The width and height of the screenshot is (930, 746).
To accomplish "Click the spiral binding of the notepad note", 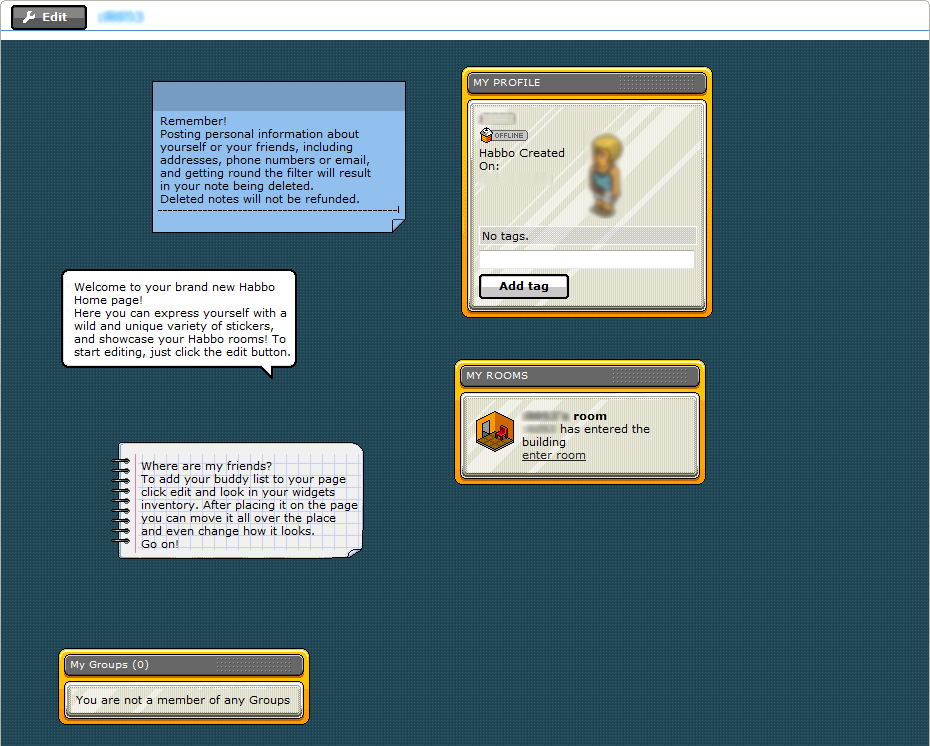I will [x=120, y=502].
